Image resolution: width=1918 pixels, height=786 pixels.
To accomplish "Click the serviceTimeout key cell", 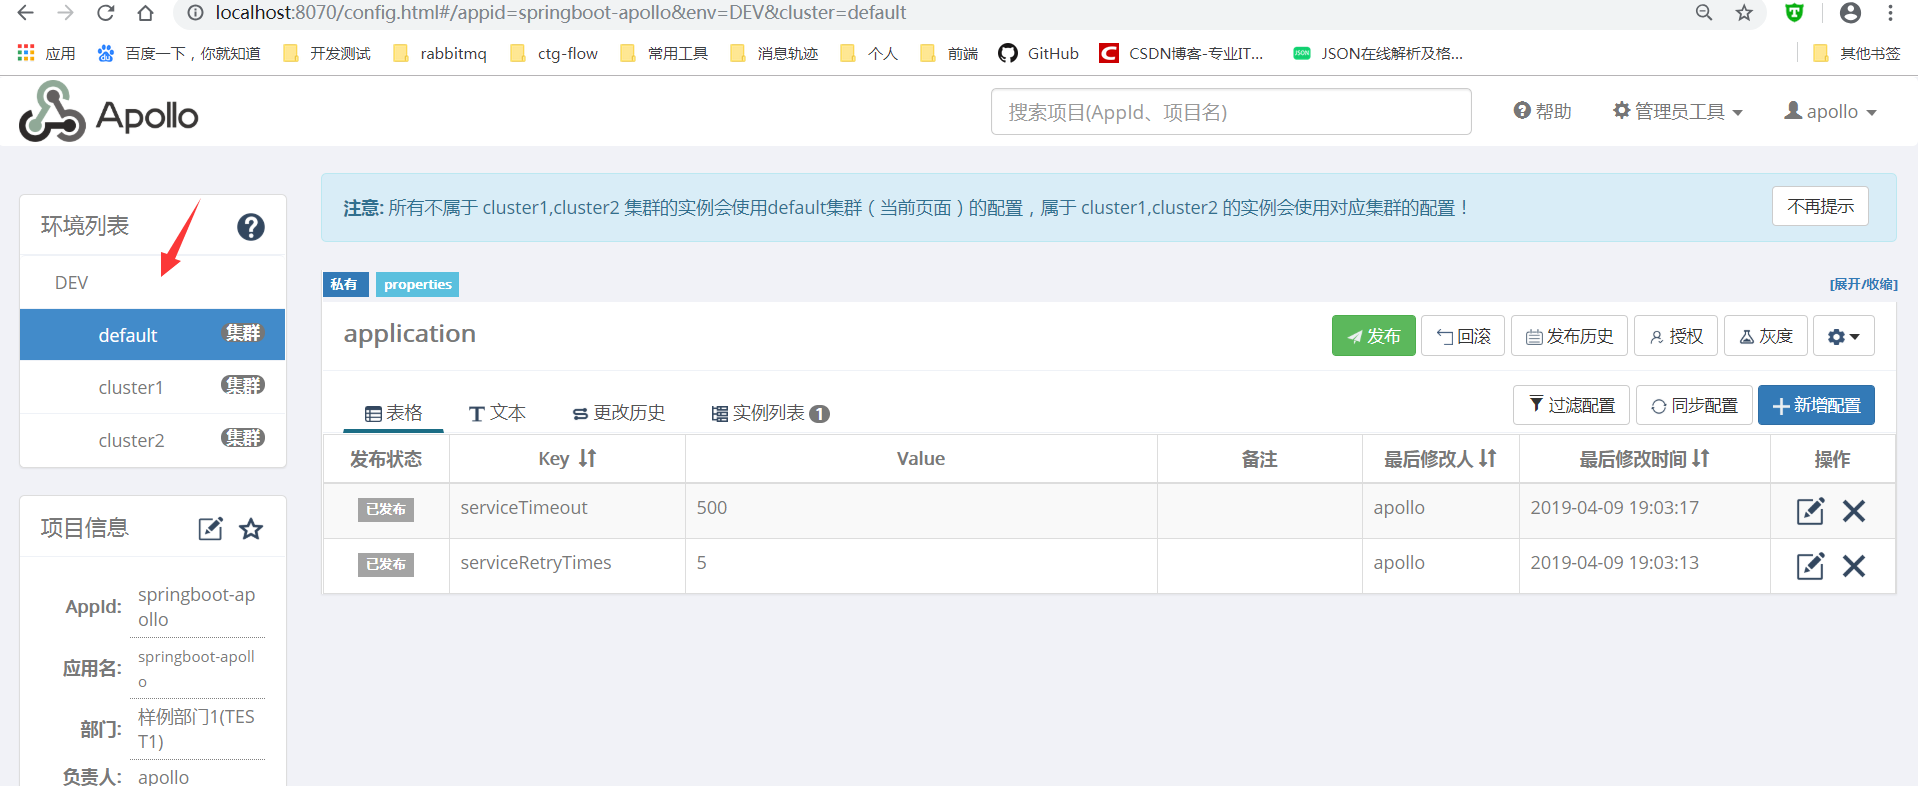I will [567, 511].
